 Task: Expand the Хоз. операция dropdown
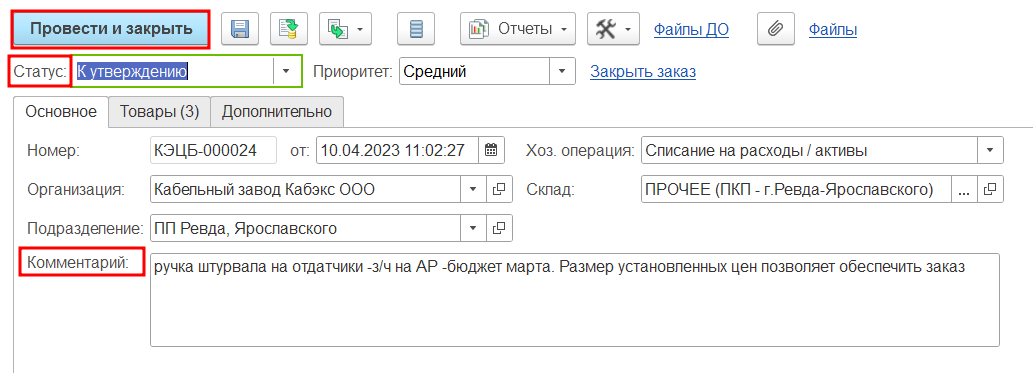point(990,150)
